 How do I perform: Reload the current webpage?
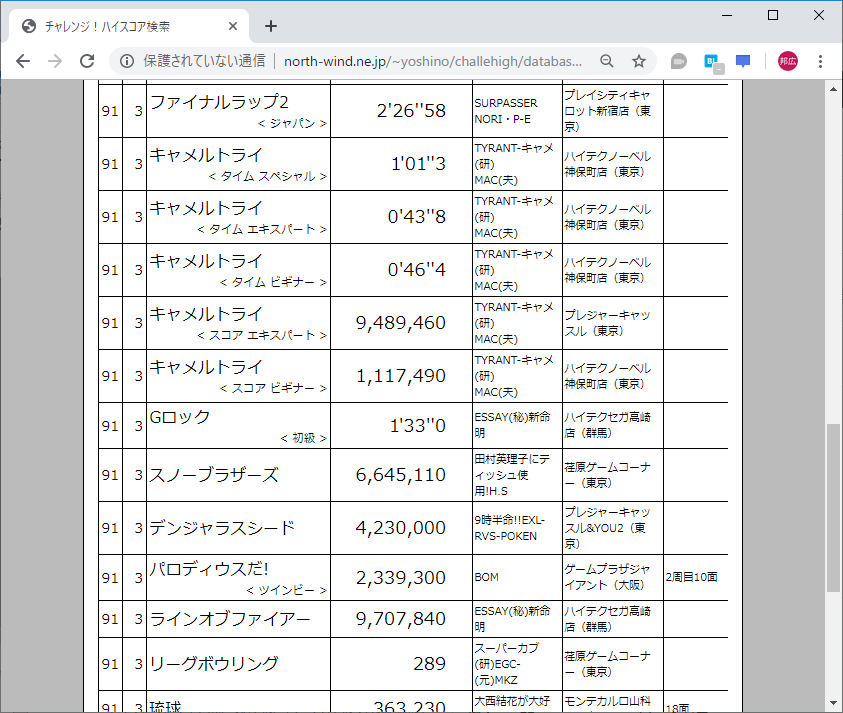click(x=87, y=61)
